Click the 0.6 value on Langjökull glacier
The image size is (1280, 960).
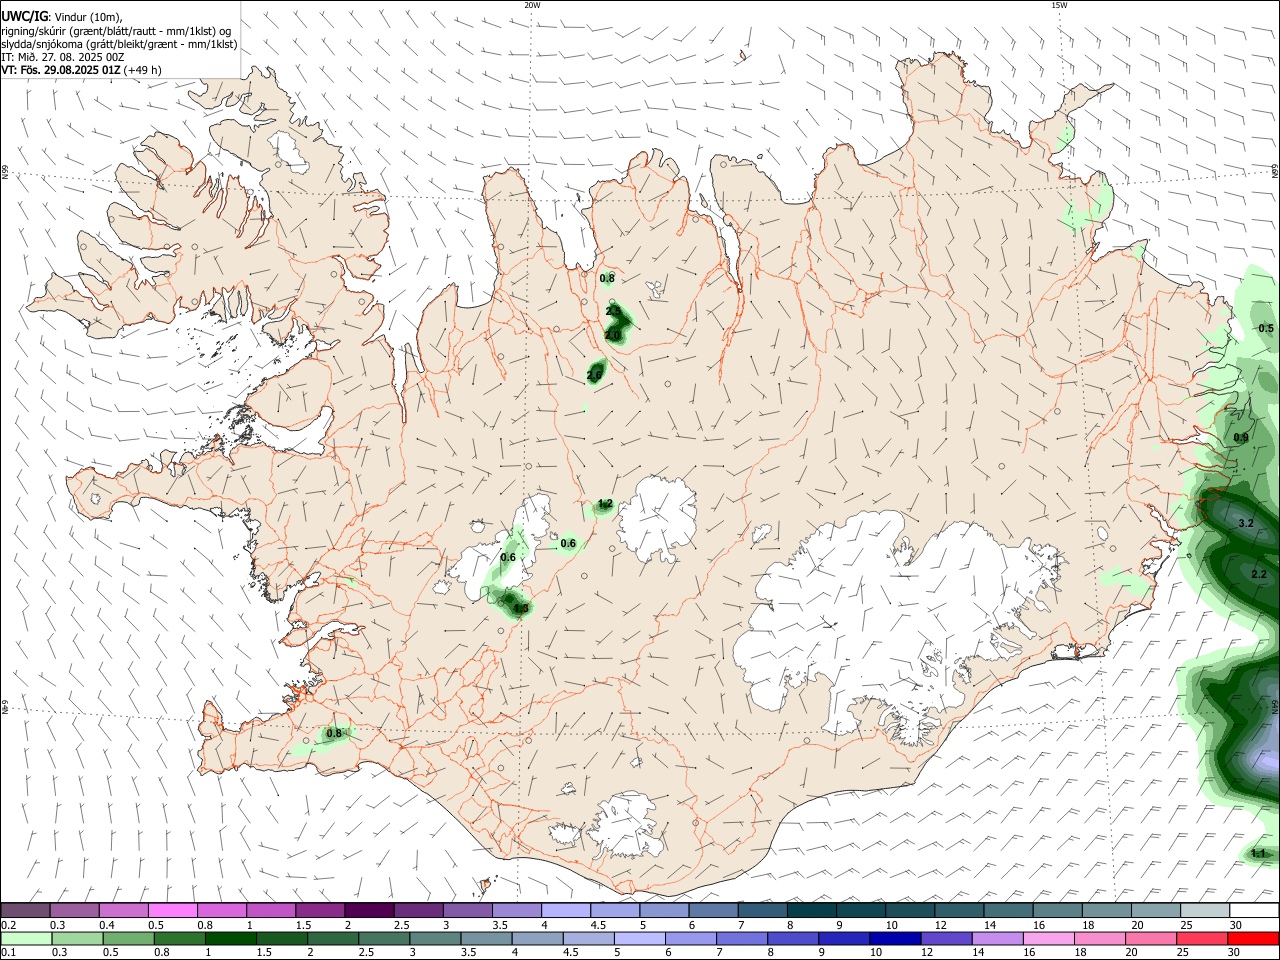pyautogui.click(x=508, y=558)
